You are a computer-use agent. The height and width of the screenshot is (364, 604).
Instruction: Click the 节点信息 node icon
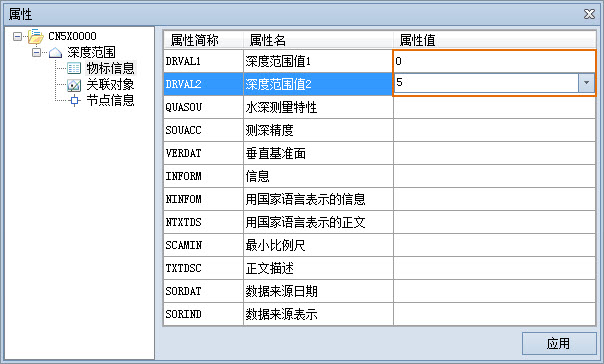point(74,101)
